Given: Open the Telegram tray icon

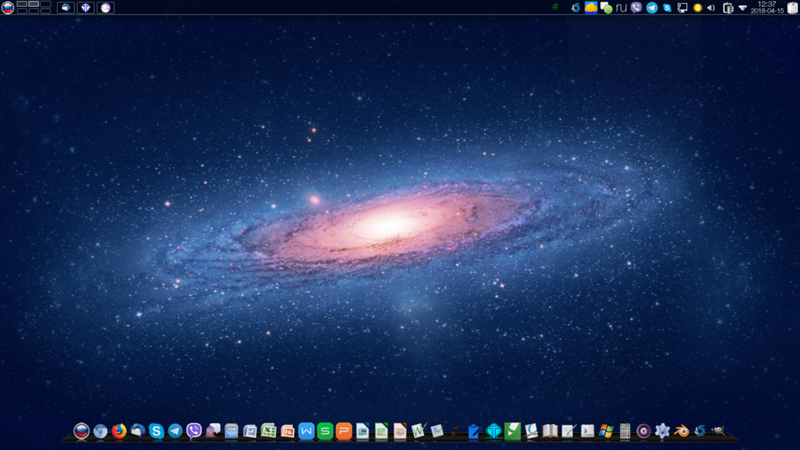Looking at the screenshot, I should click(x=652, y=7).
